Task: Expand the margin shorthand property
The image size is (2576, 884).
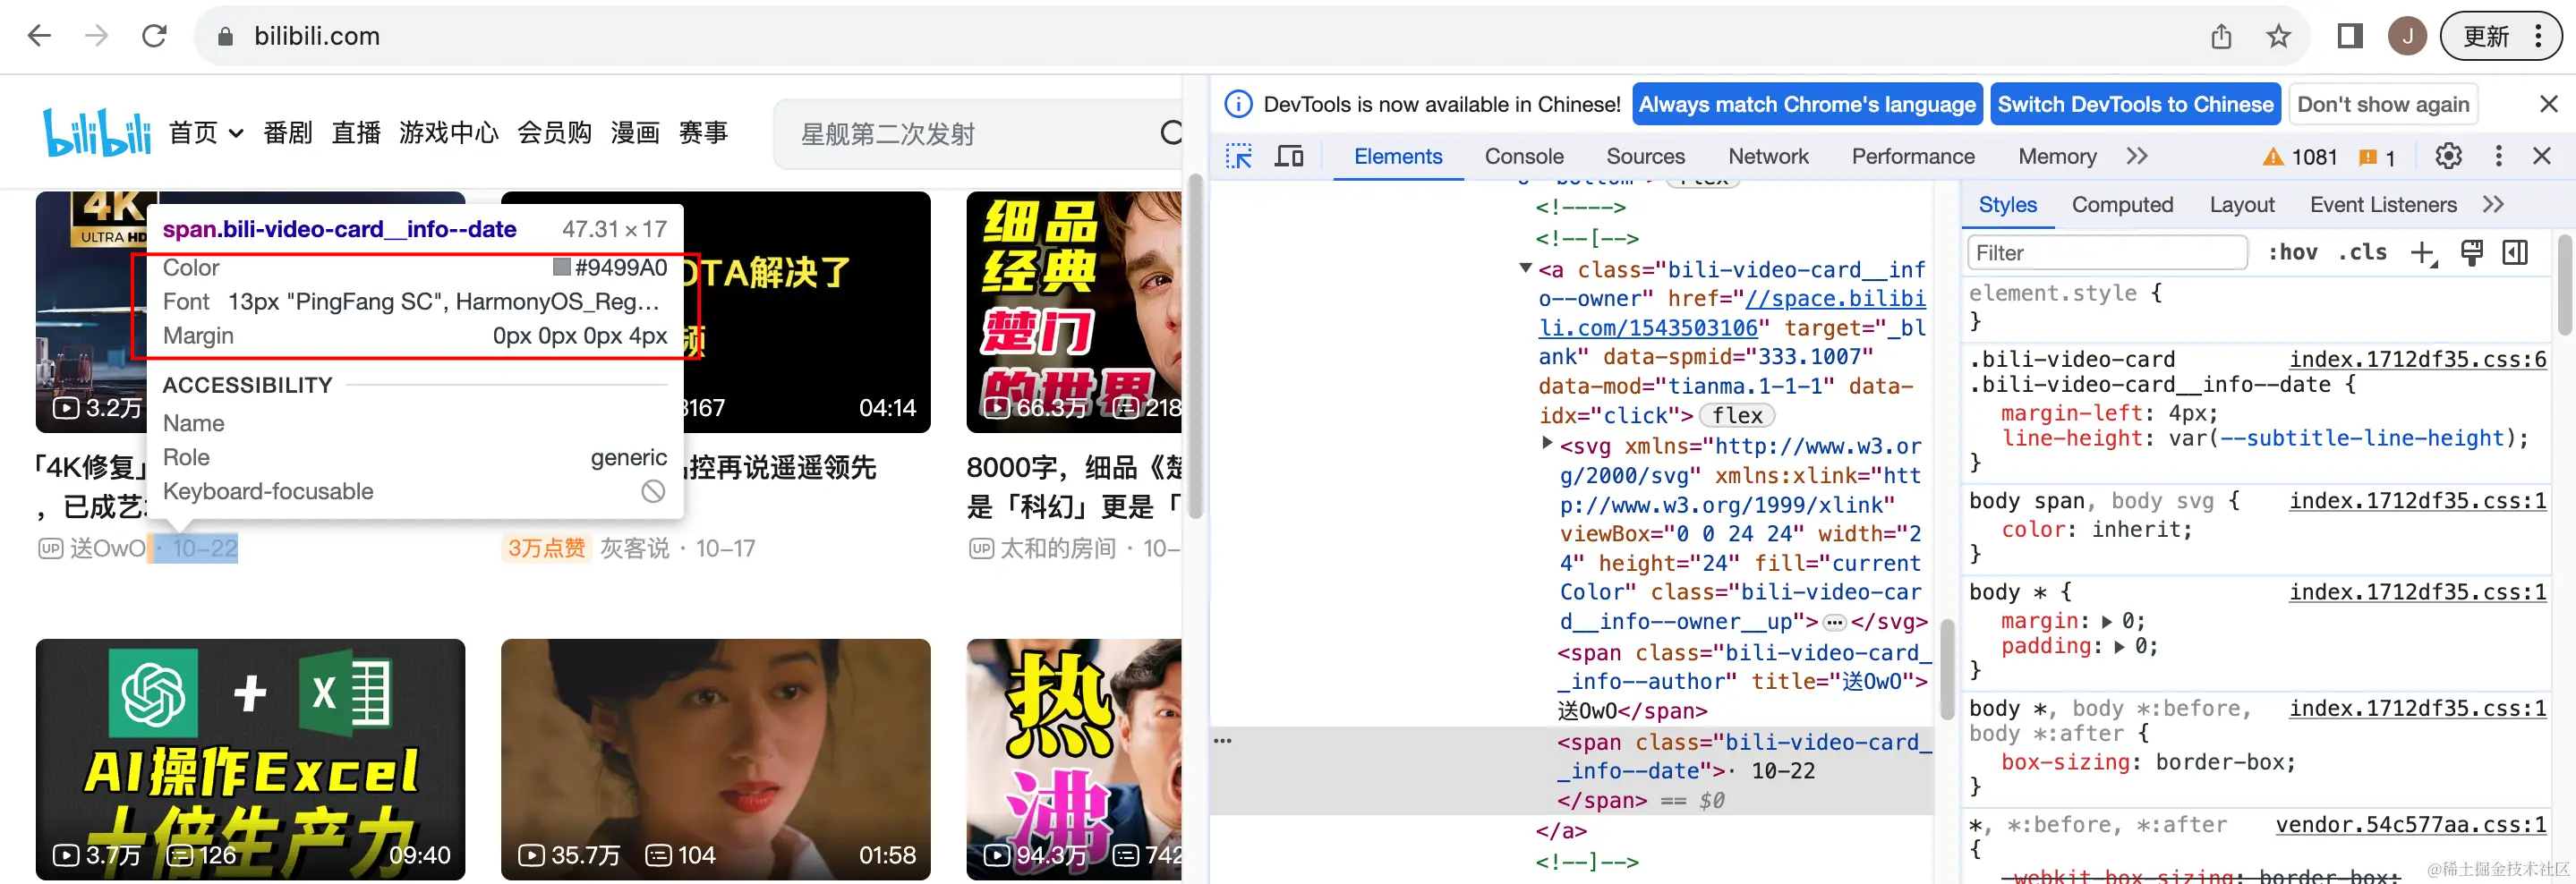Action: coord(2107,622)
